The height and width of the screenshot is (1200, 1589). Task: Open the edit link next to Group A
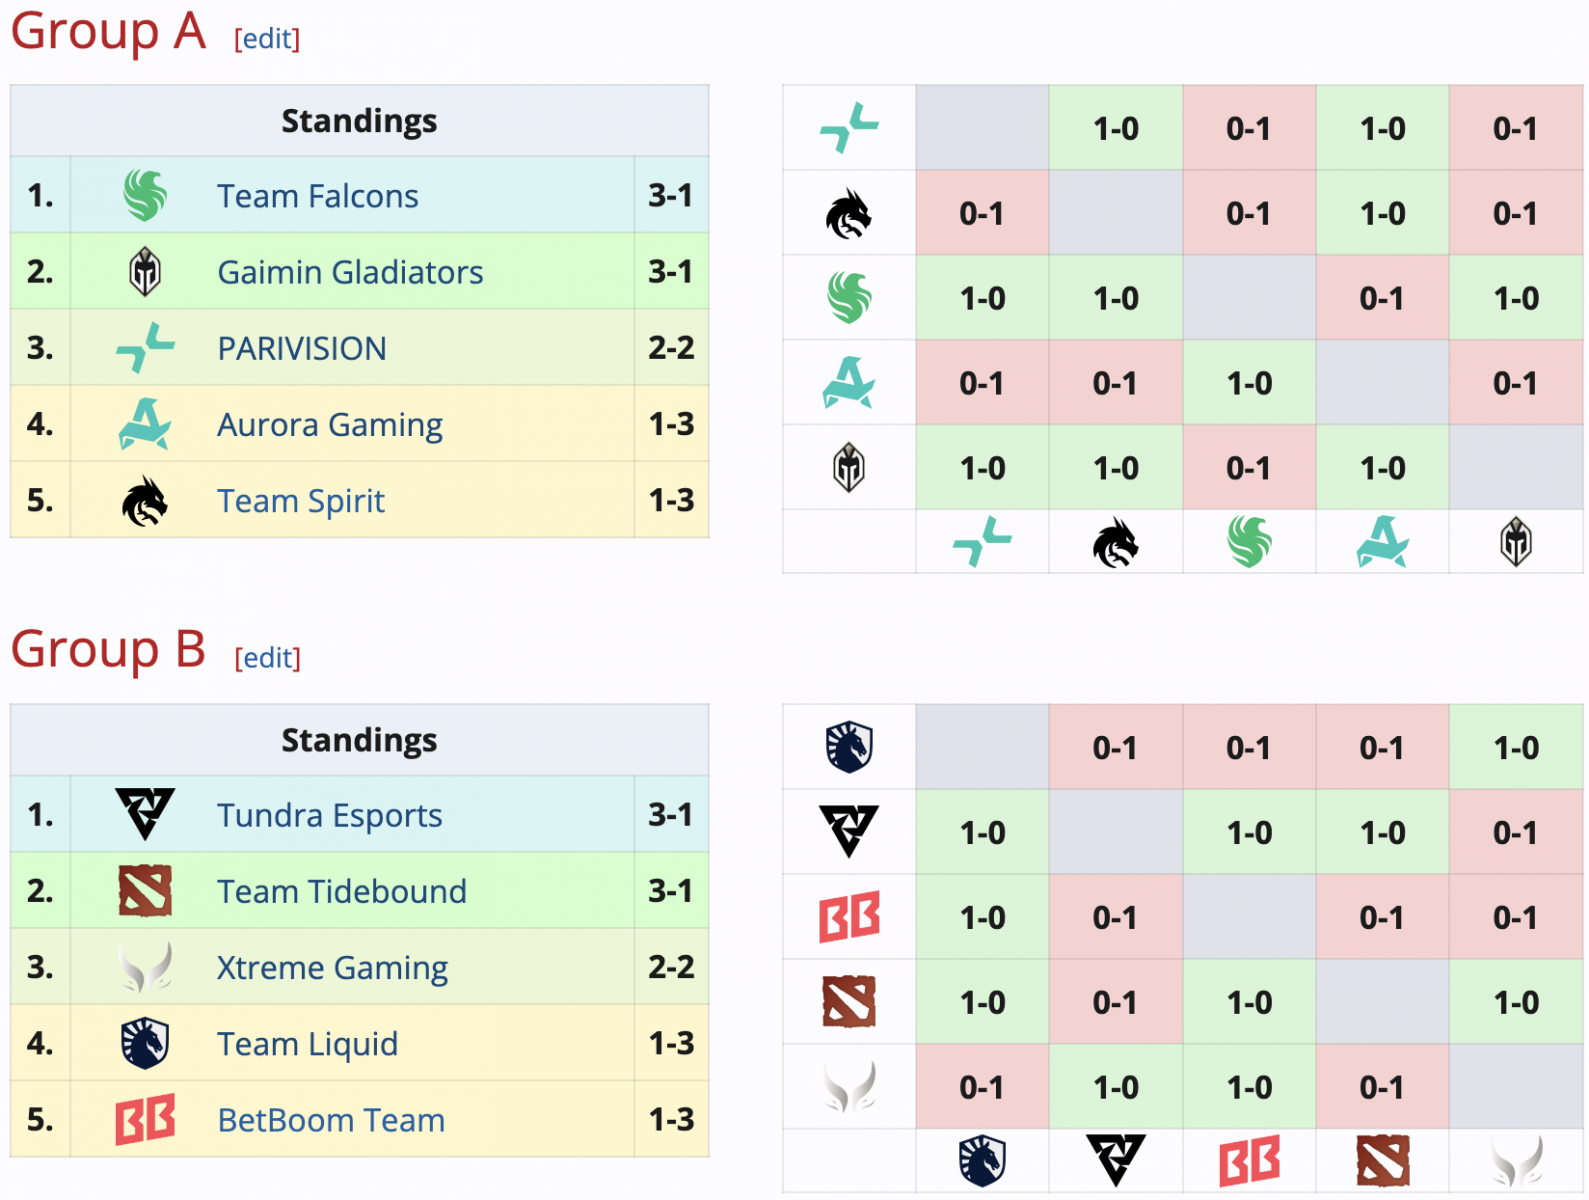click(x=267, y=38)
